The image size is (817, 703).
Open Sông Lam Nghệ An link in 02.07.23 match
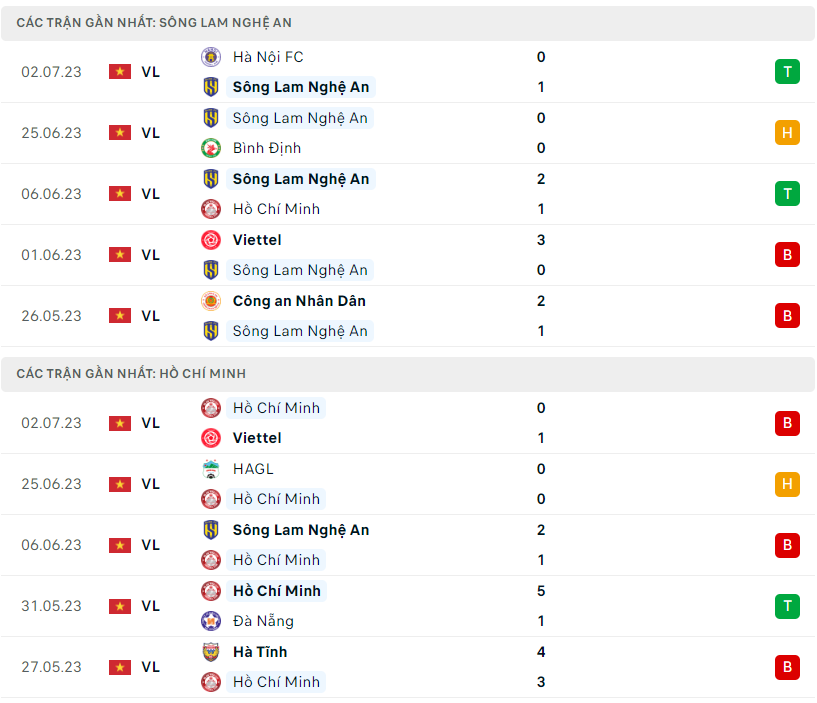(x=300, y=87)
